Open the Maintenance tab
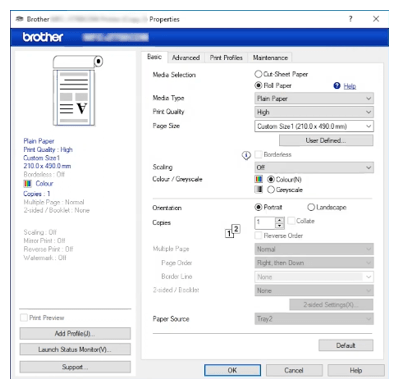This screenshot has width=400, height=390. [x=270, y=58]
